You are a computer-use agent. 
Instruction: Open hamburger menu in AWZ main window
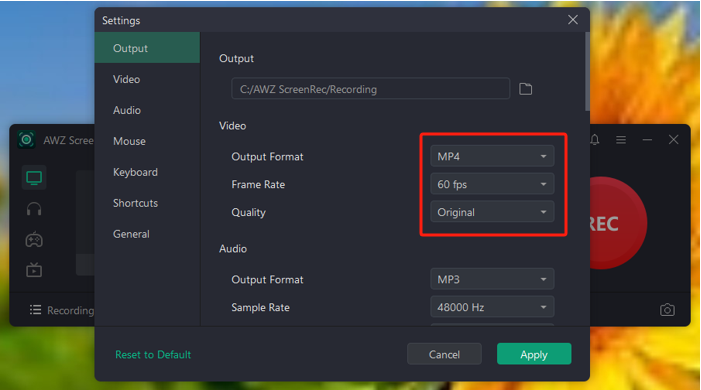(621, 140)
